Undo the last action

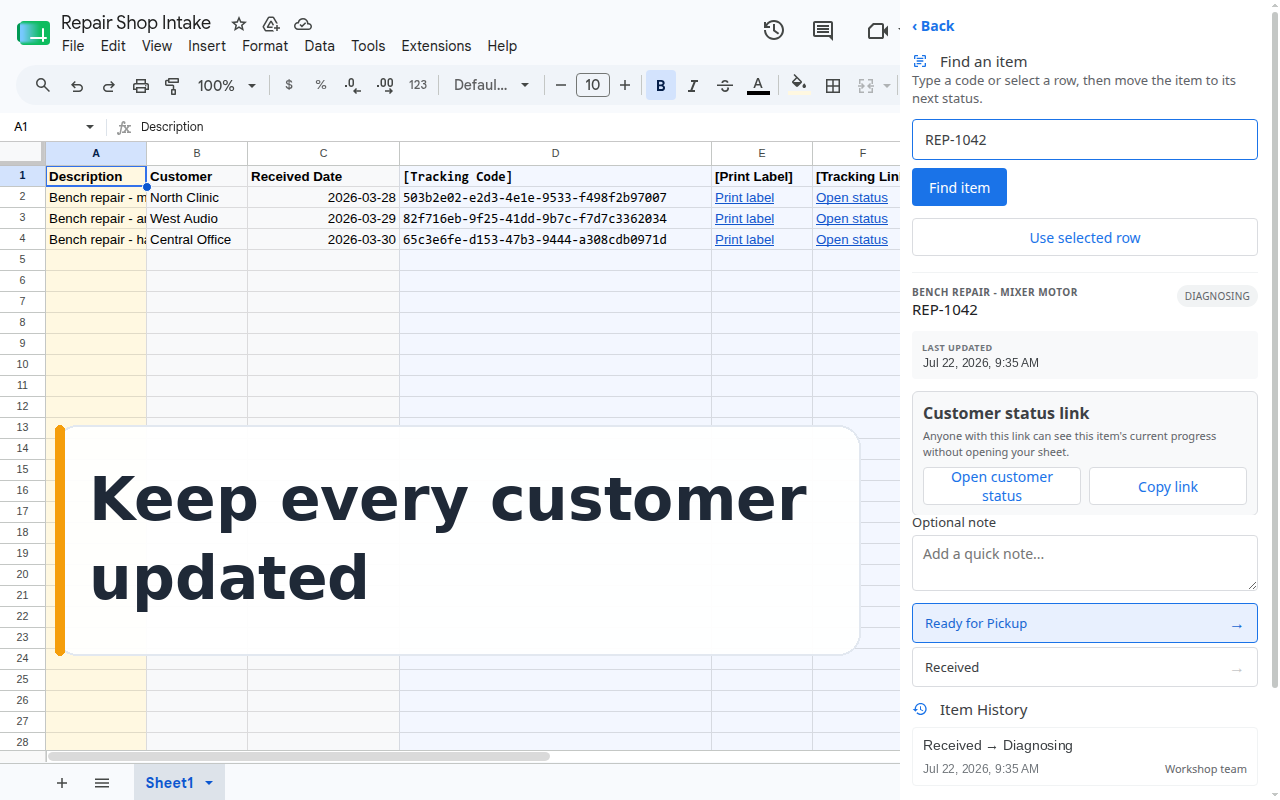77,86
